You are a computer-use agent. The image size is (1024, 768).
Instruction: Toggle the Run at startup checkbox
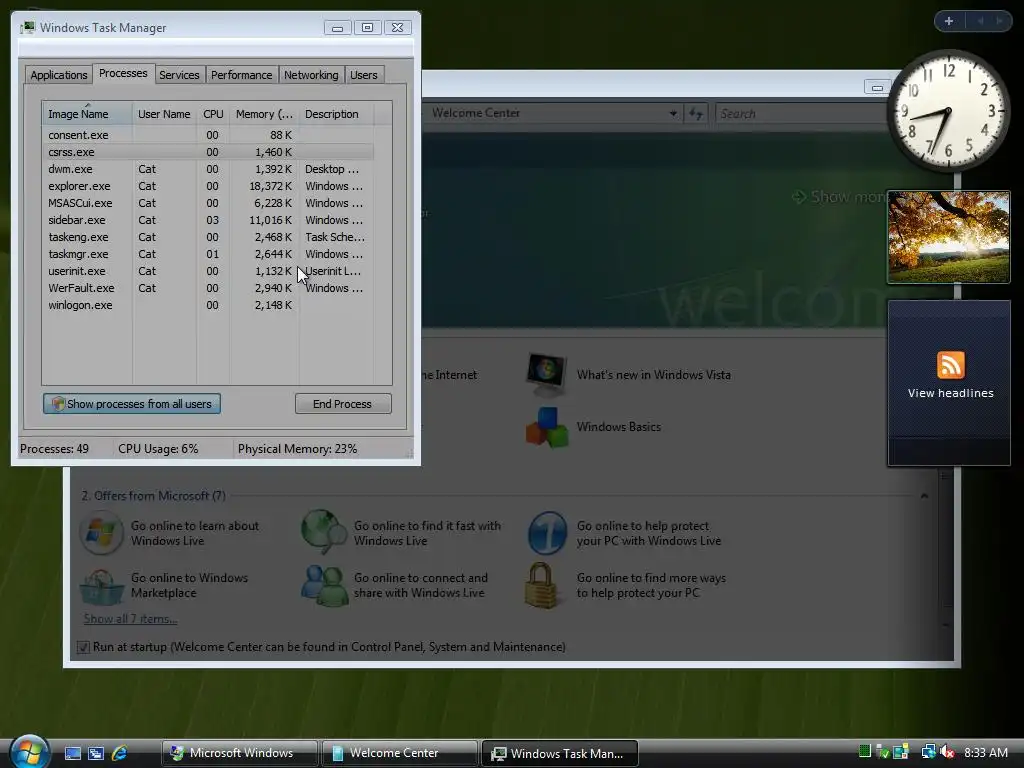(84, 647)
